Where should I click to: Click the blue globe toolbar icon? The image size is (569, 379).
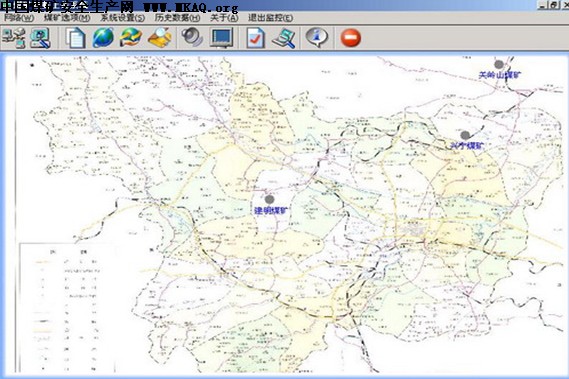pos(103,38)
